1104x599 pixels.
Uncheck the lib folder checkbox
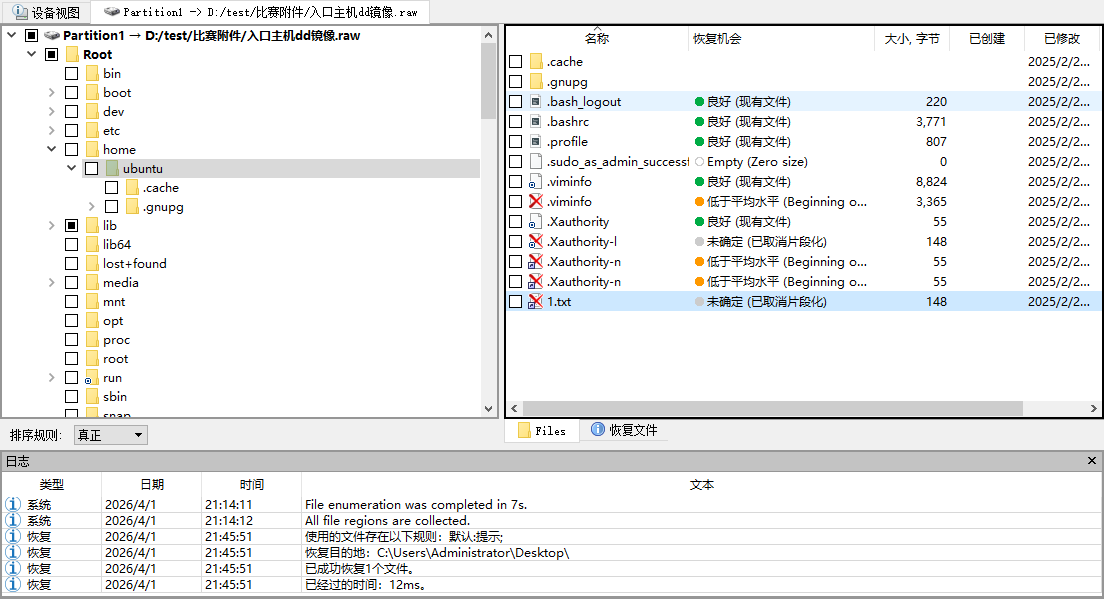(71, 225)
